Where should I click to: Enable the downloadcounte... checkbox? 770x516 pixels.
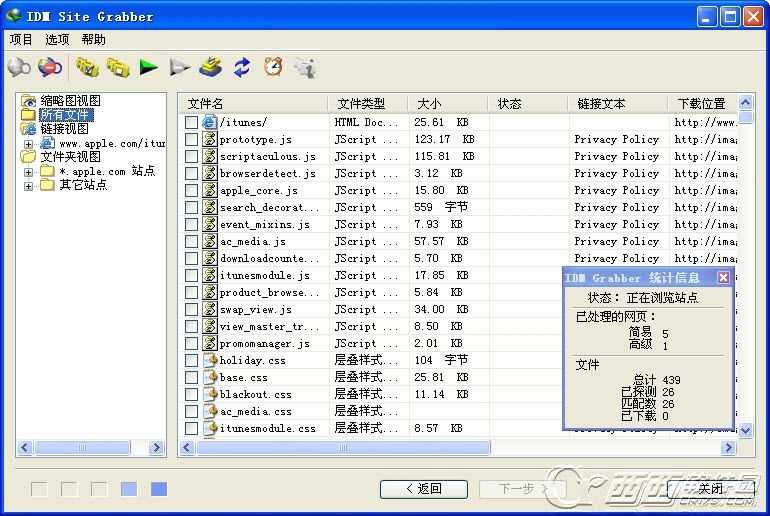tap(192, 258)
